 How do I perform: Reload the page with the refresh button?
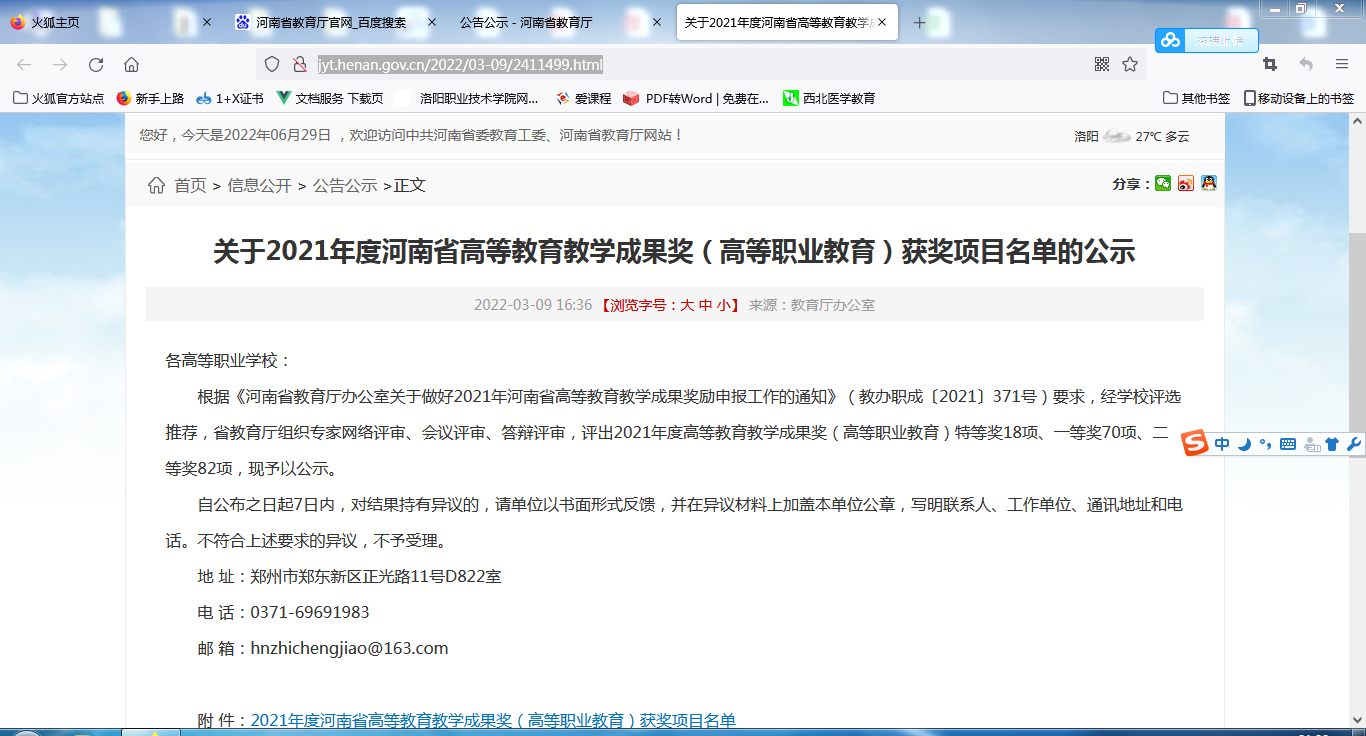96,65
